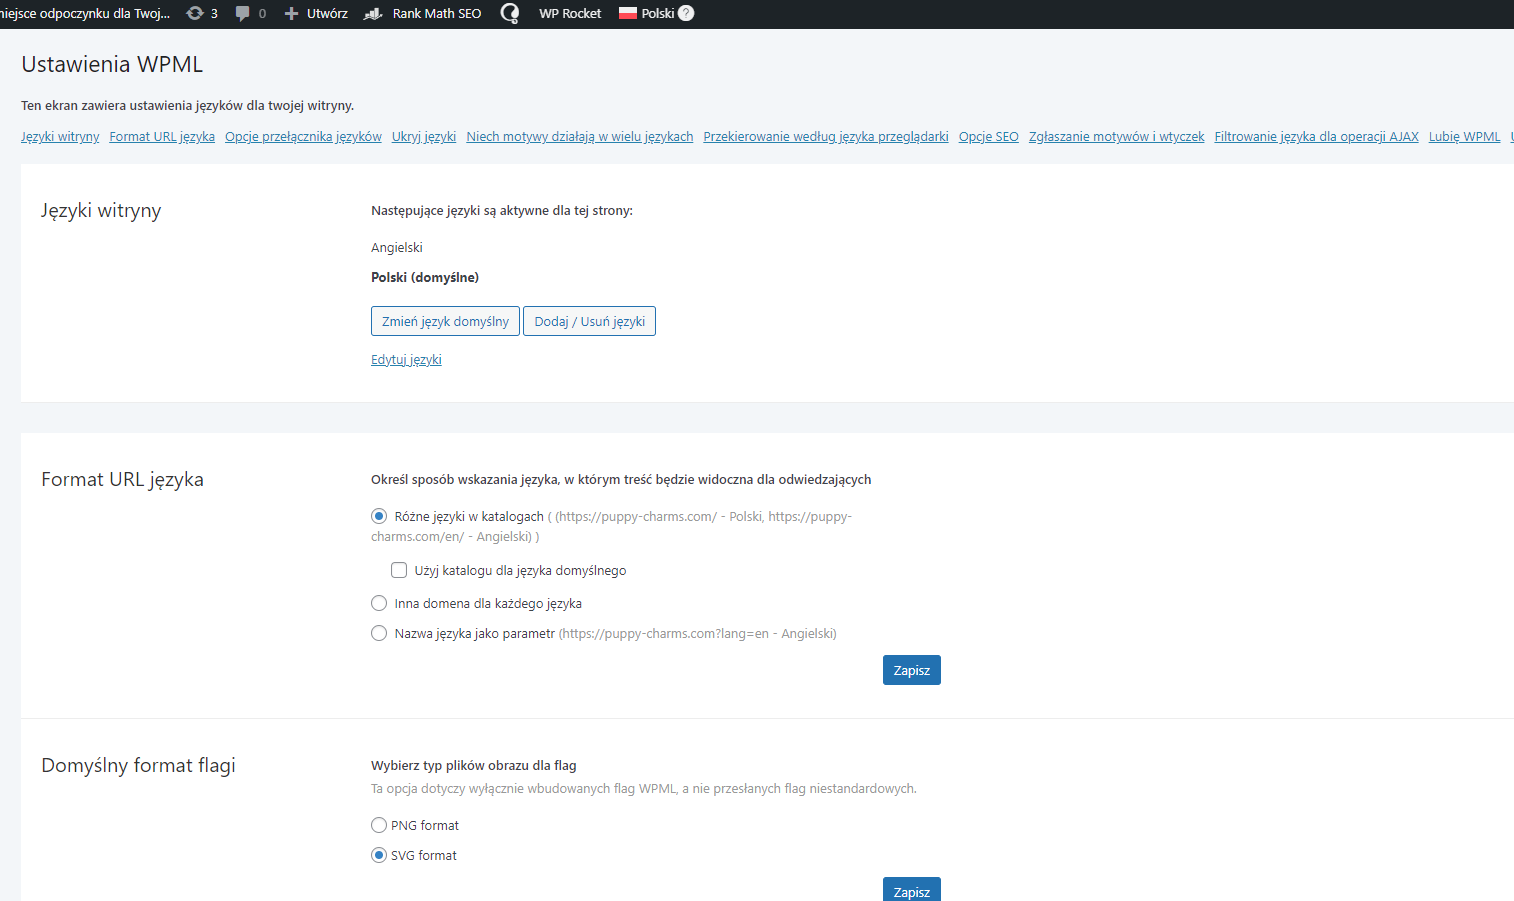Image resolution: width=1514 pixels, height=901 pixels.
Task: Choose SVG format for flags
Action: [x=379, y=855]
